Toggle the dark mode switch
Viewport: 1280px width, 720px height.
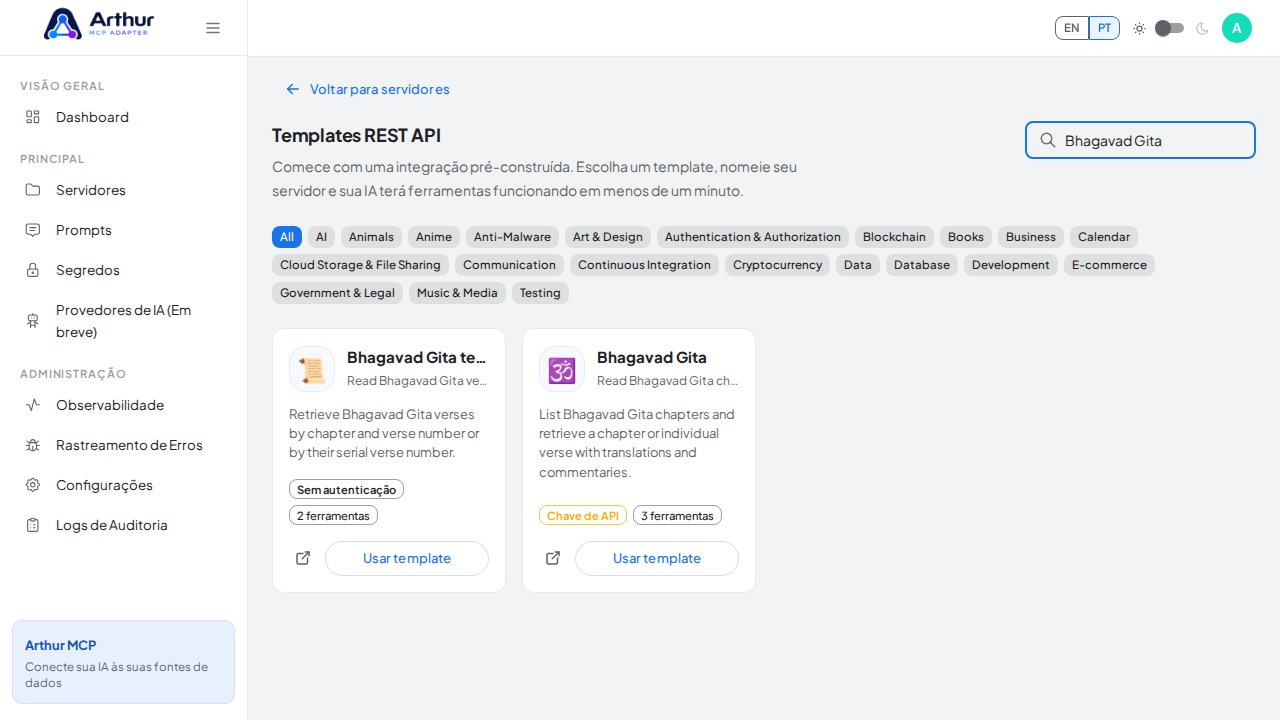coord(1169,28)
